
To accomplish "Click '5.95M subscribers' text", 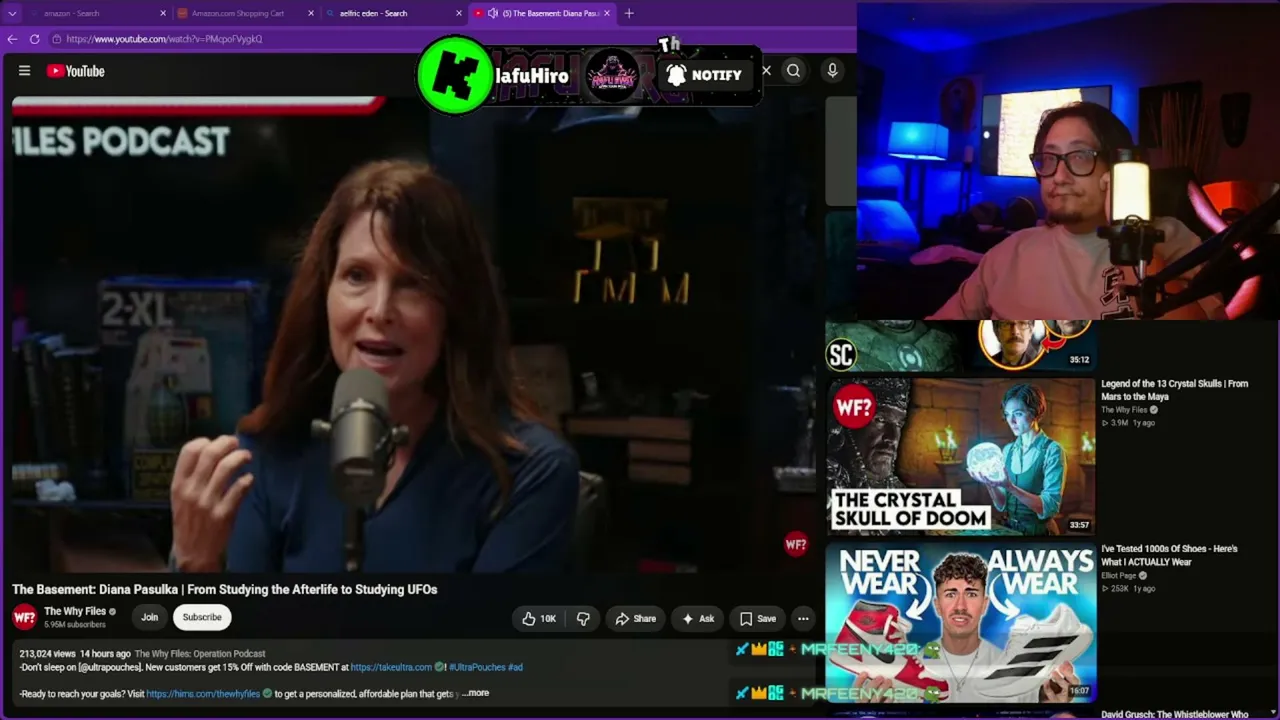I will pos(75,625).
